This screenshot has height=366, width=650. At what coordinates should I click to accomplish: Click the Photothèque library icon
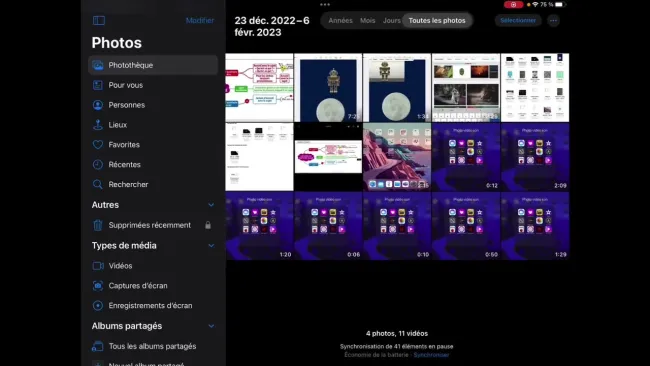[x=98, y=65]
